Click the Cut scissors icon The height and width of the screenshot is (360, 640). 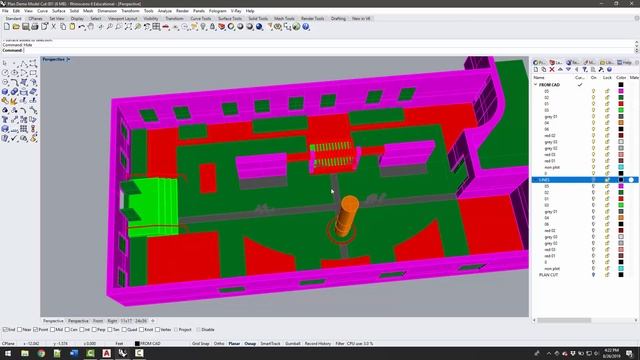click(x=53, y=27)
